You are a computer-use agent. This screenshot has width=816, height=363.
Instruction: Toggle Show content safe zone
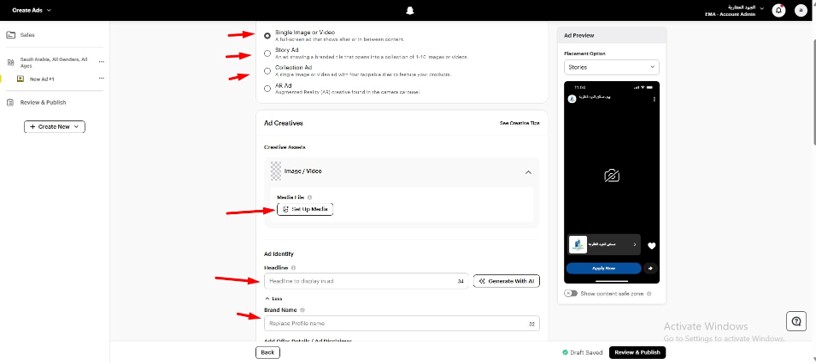tap(571, 293)
